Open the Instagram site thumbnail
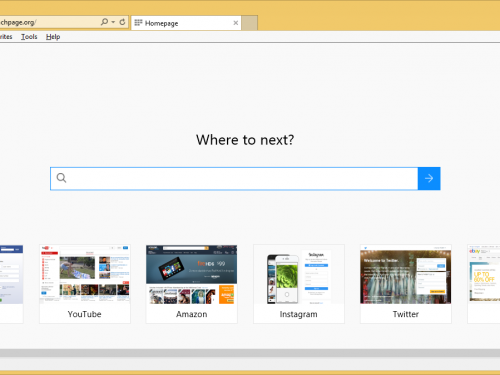The width and height of the screenshot is (500, 375). [299, 284]
